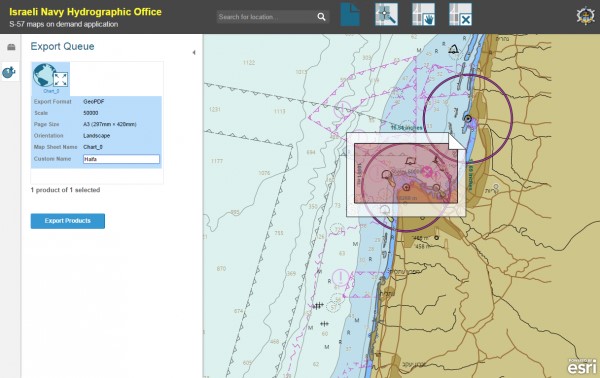The image size is (600, 378).
Task: Click the '1 product of 1 selected' text
Action: [65, 190]
